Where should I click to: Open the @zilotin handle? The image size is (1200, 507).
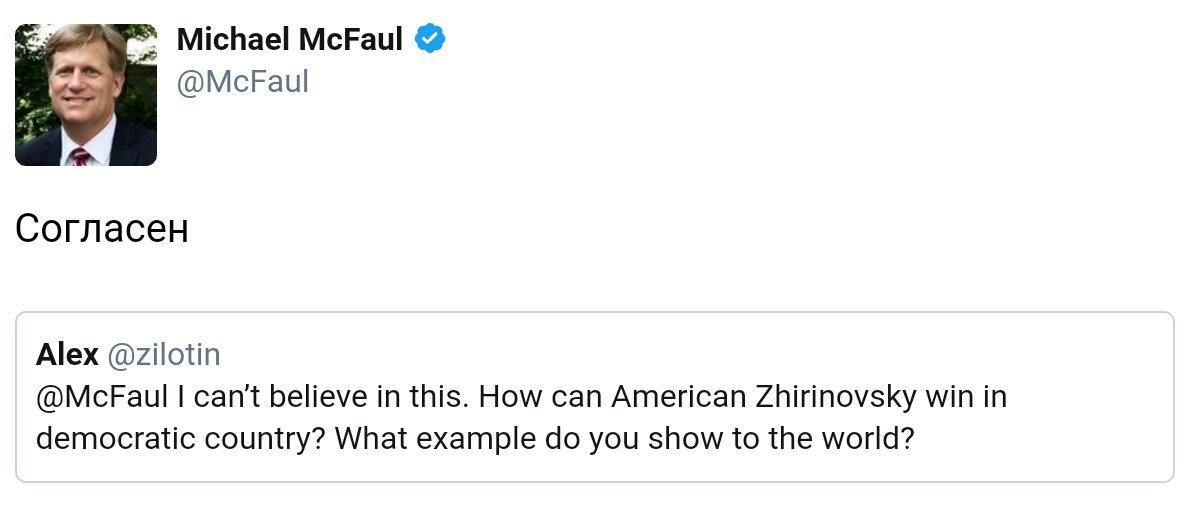(x=164, y=354)
